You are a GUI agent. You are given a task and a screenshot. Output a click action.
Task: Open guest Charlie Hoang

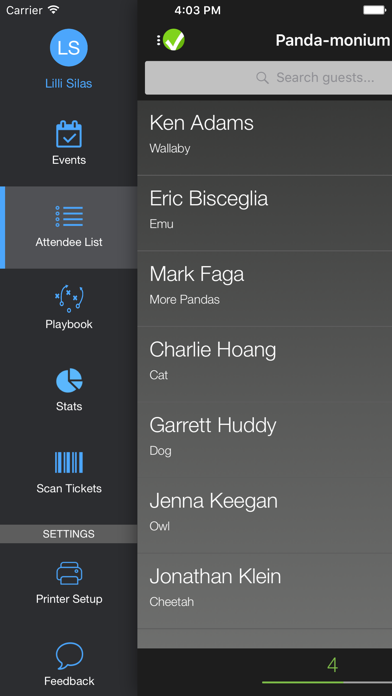265,364
